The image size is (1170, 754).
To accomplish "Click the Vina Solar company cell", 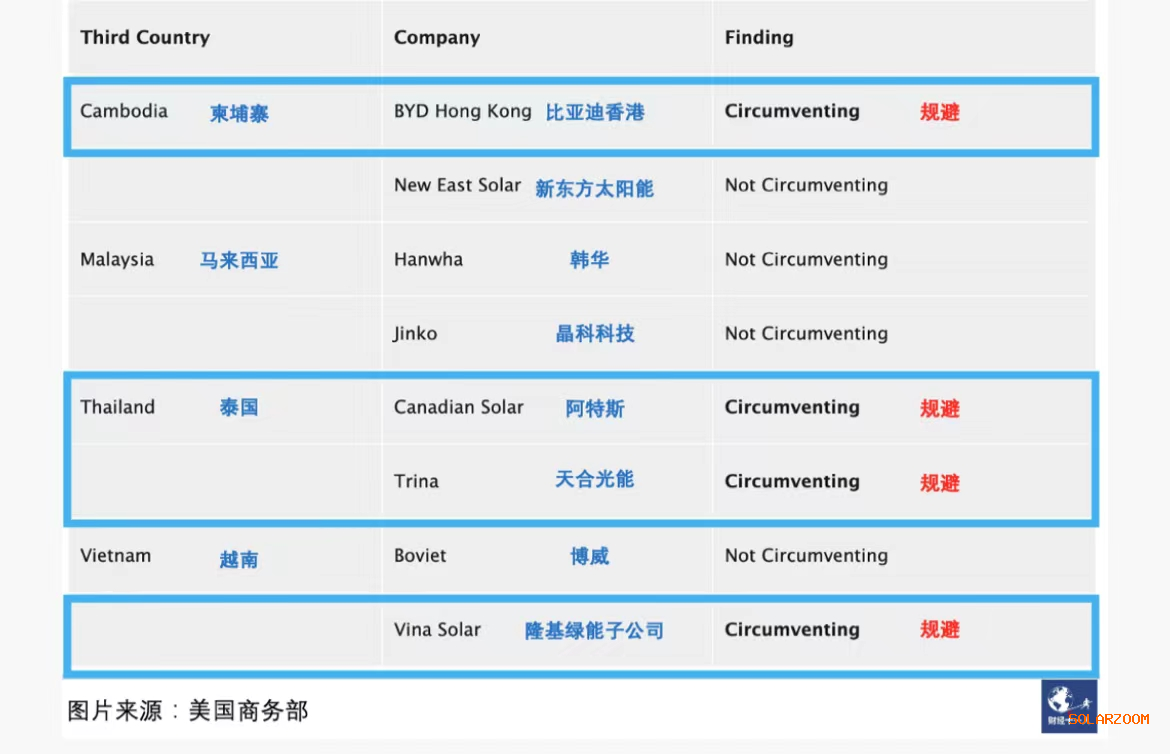I will point(437,630).
